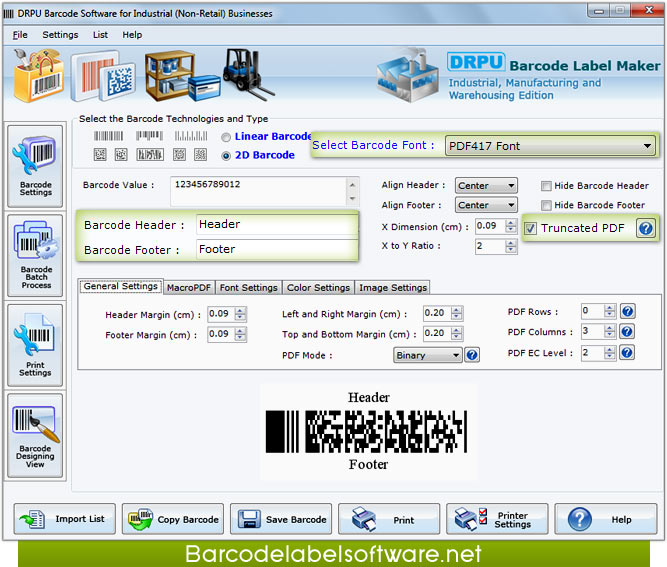Adjust the X Dimension stepper arrows

click(x=511, y=226)
